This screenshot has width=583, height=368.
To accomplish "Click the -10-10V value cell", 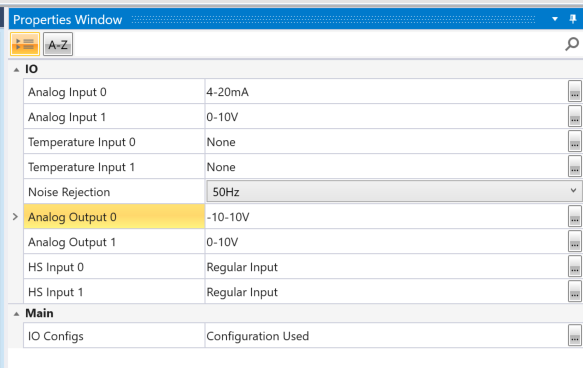I will coord(386,217).
